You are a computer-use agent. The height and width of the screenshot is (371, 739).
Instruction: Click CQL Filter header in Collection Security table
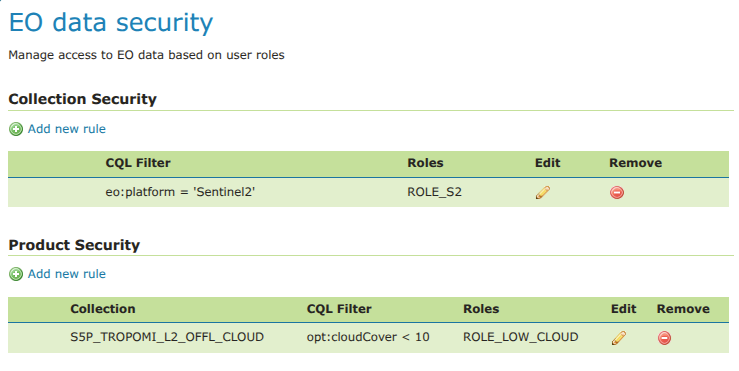click(138, 163)
